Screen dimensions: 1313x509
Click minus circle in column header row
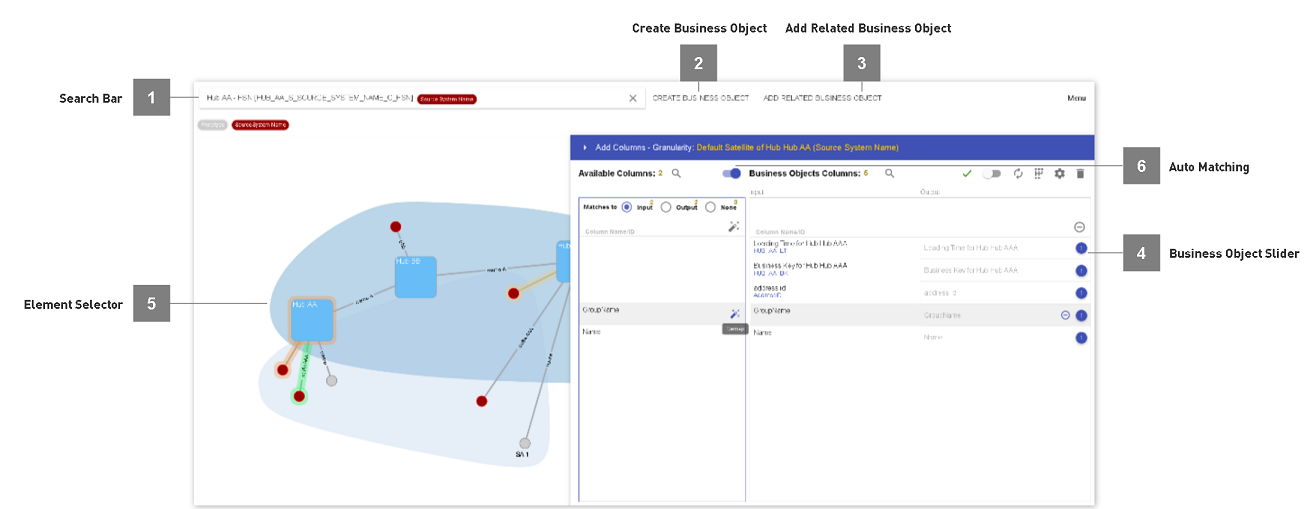click(1080, 227)
